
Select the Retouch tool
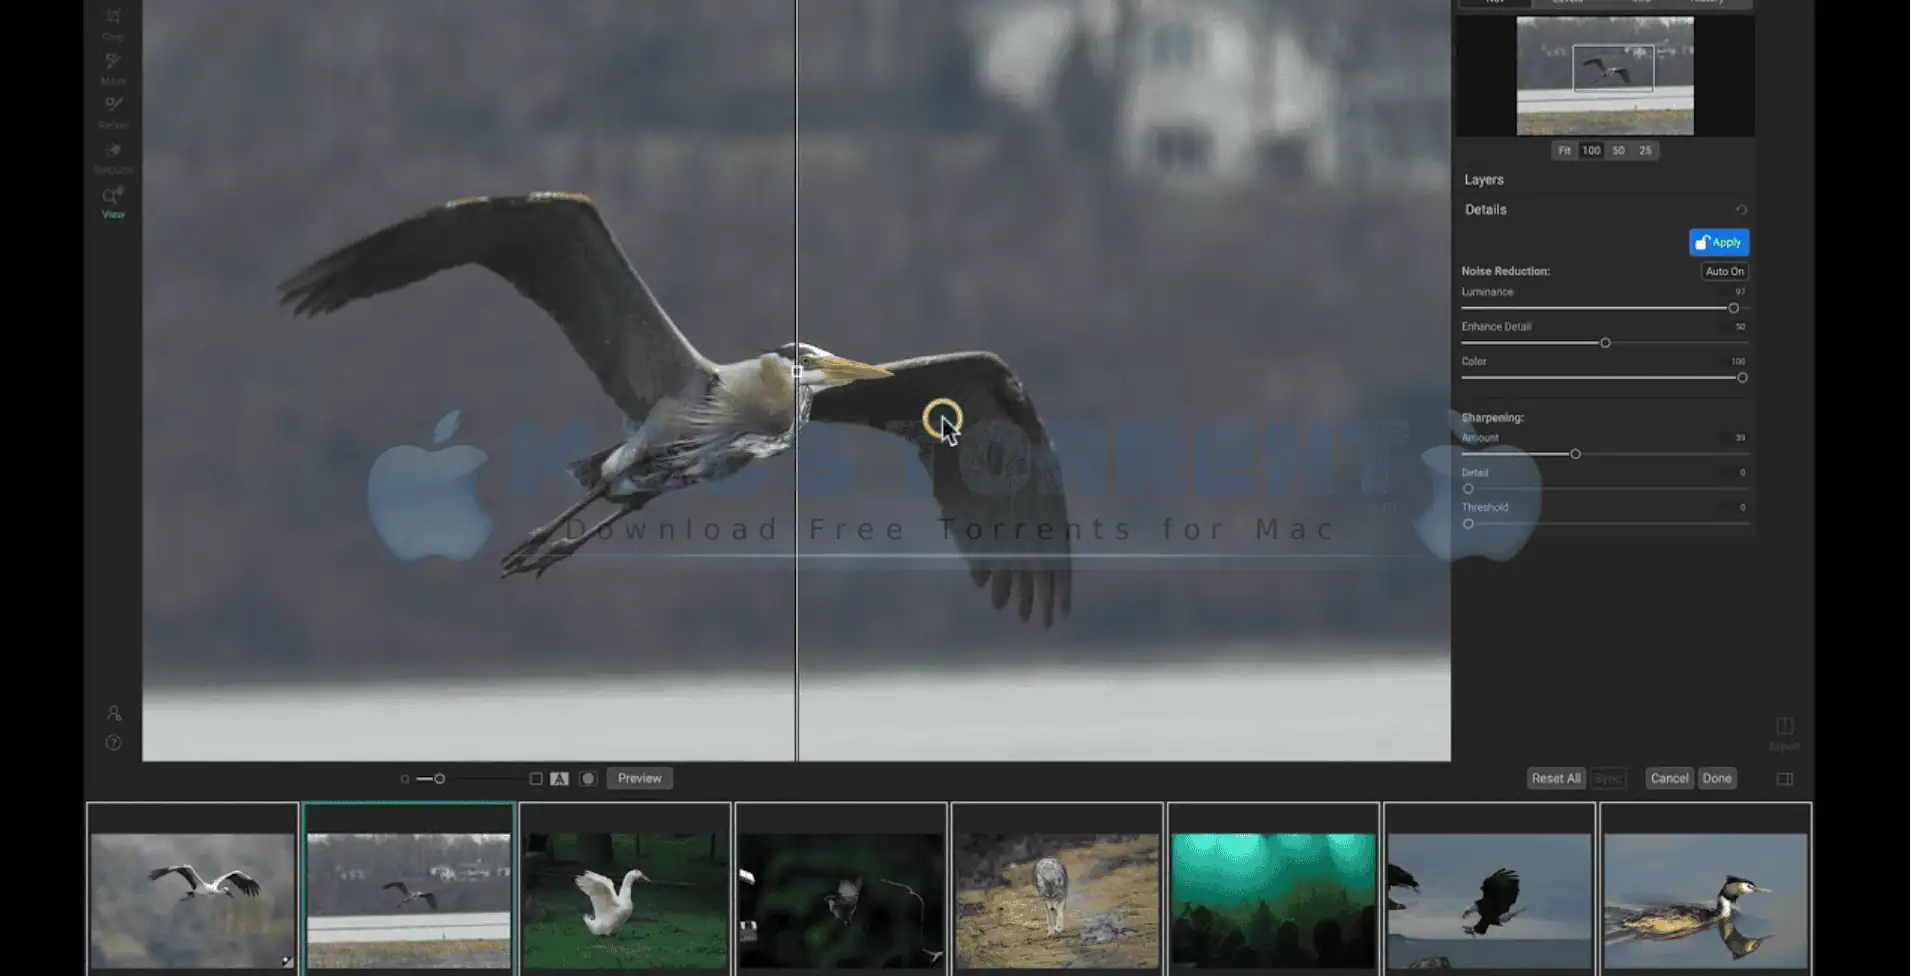pyautogui.click(x=113, y=157)
